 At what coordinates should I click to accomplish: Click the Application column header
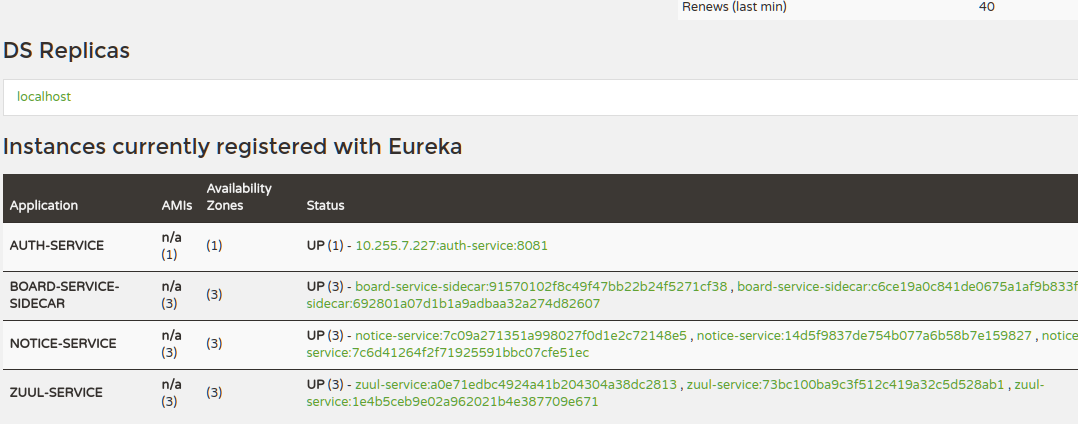[44, 205]
